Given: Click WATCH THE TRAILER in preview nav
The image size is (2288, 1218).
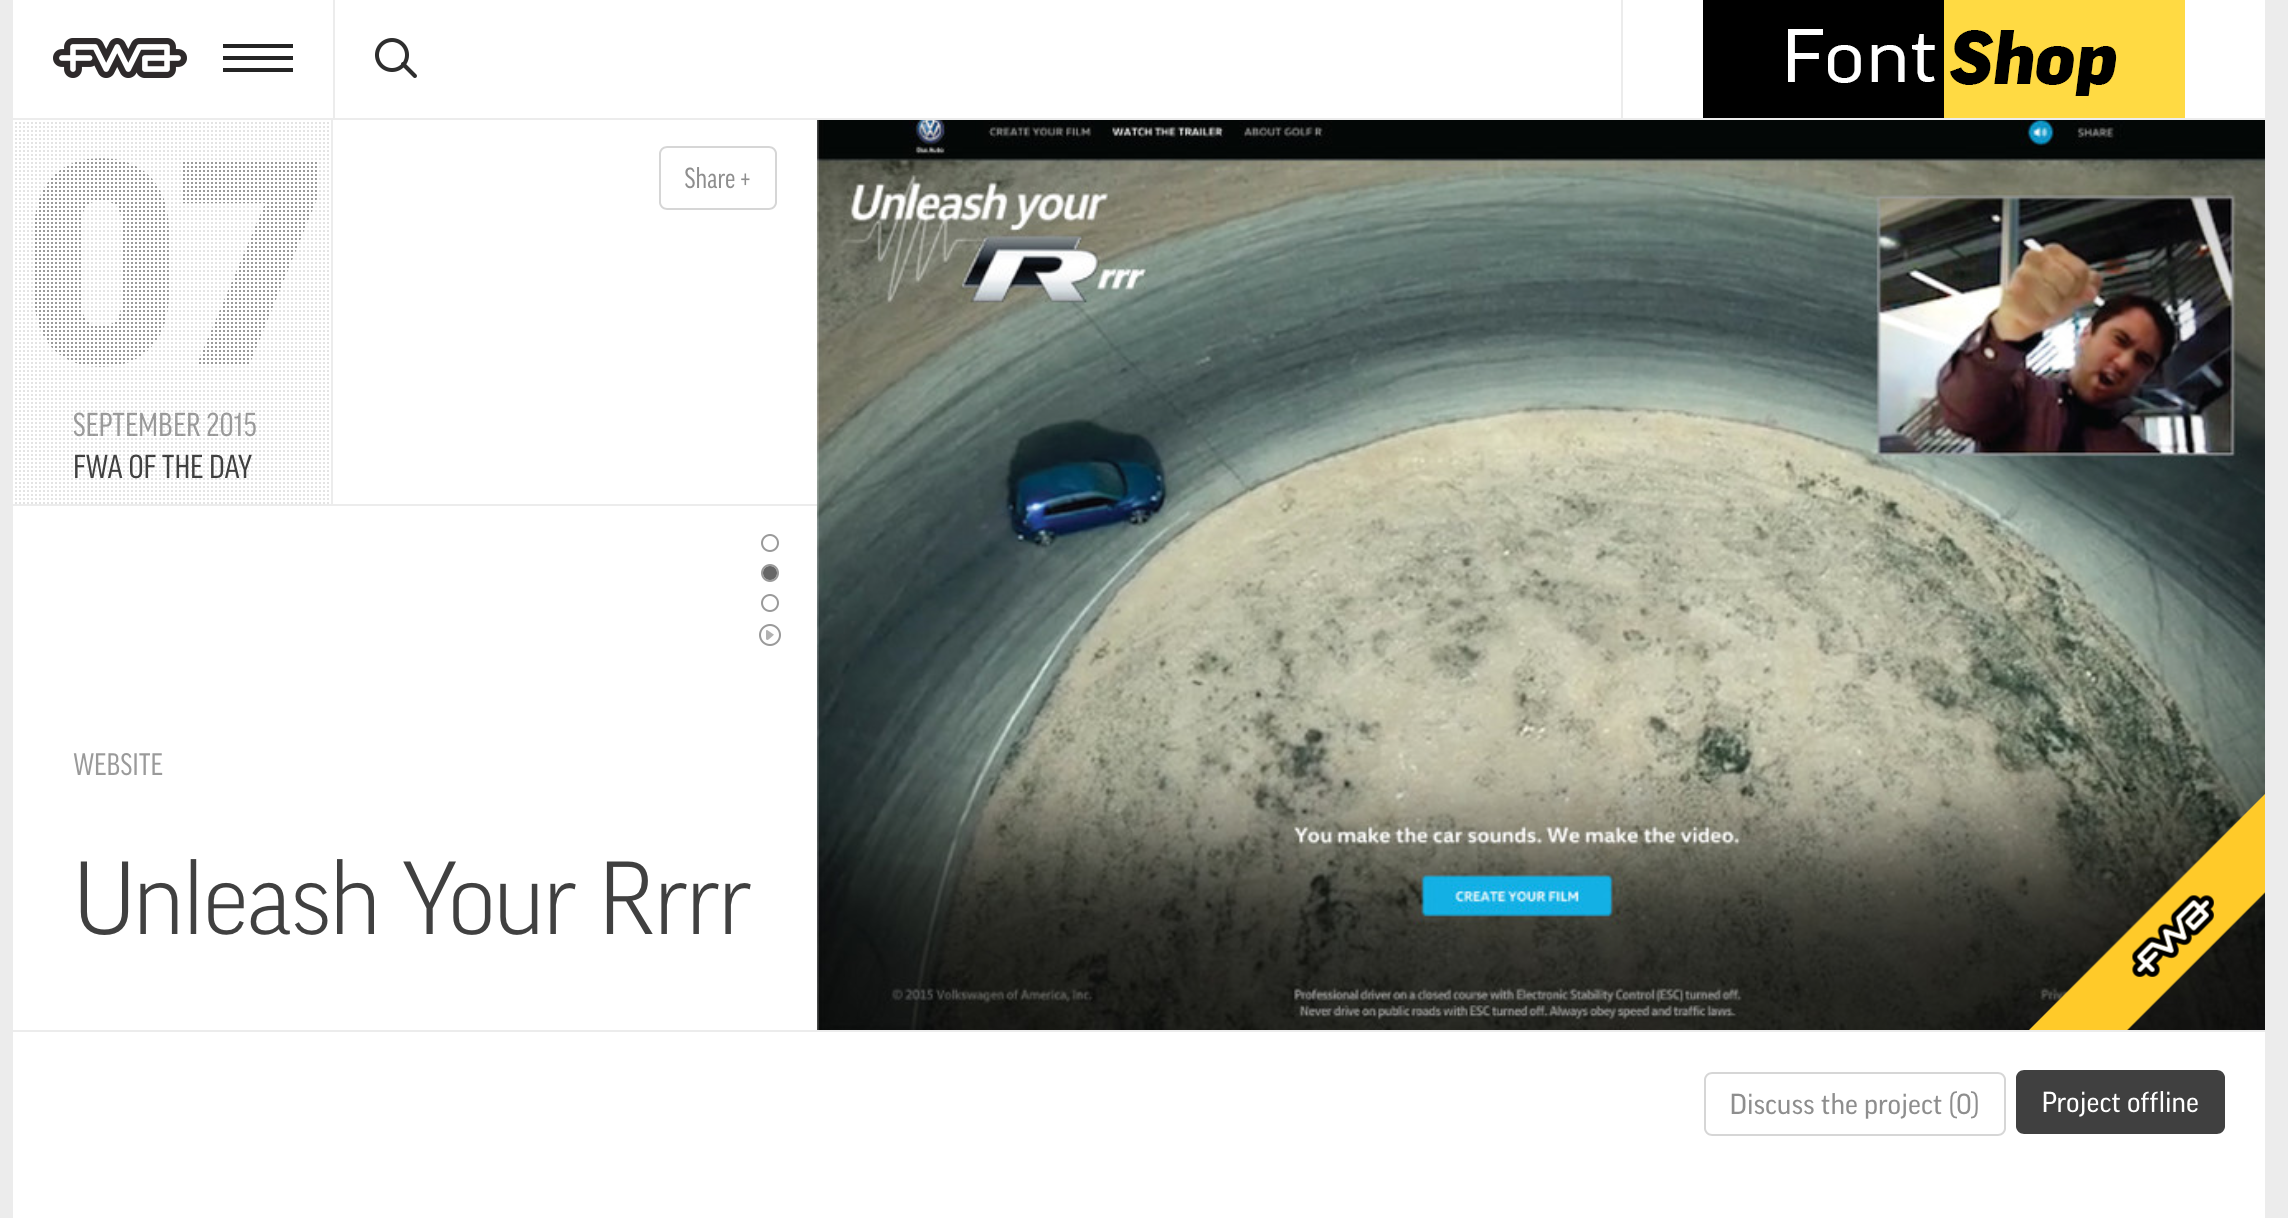Looking at the screenshot, I should 1167,132.
